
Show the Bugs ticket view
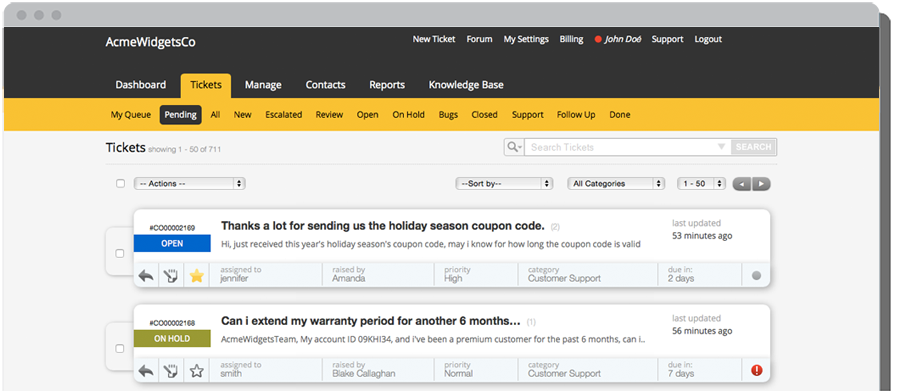[x=448, y=115]
